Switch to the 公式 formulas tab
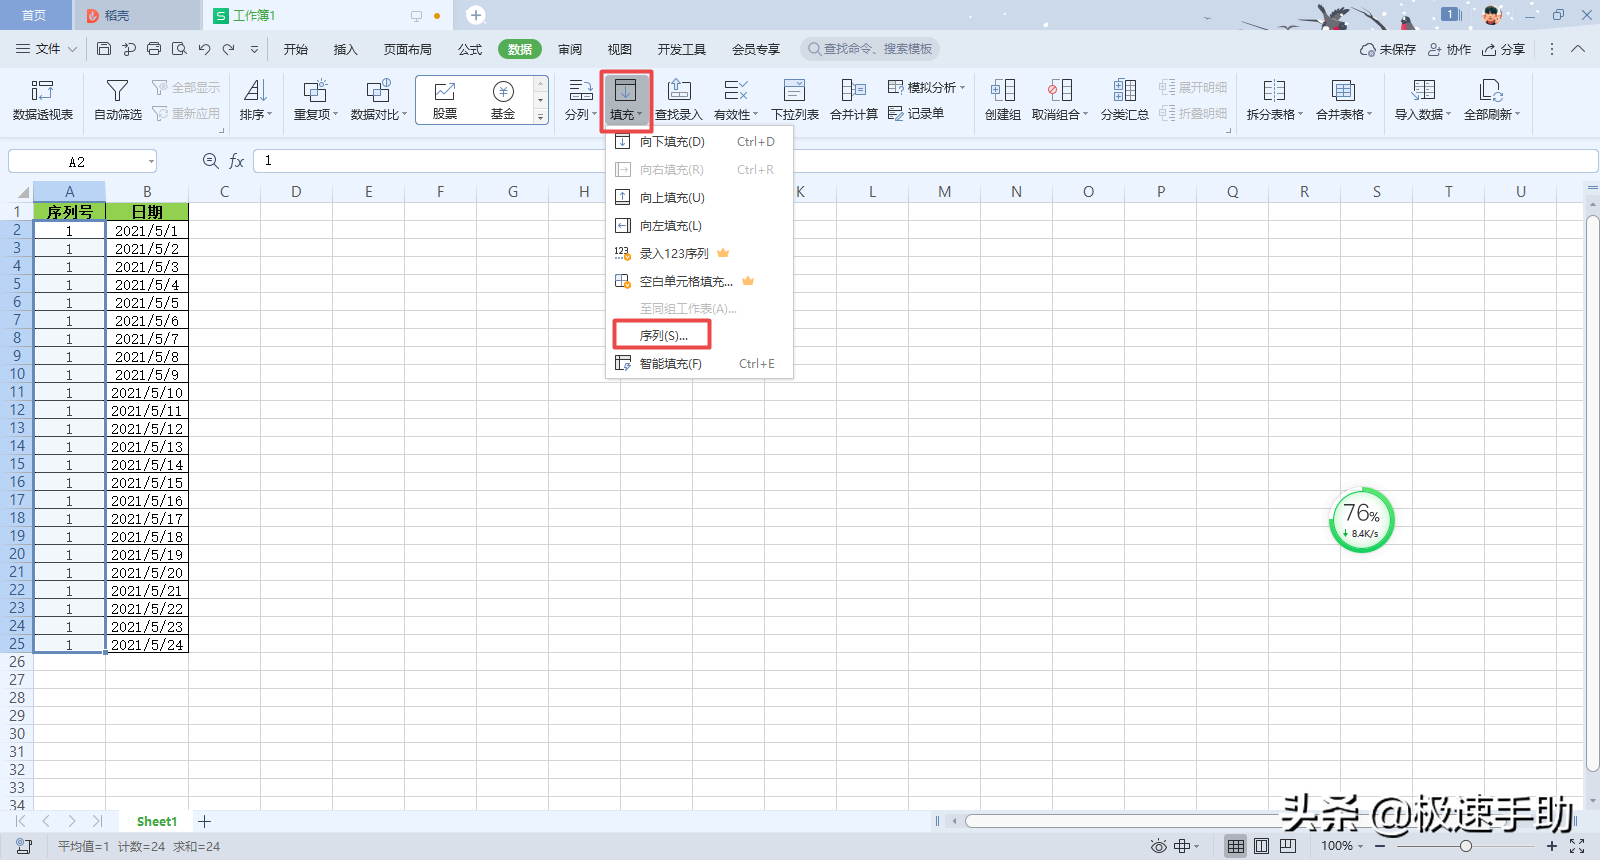The width and height of the screenshot is (1600, 860). 470,49
